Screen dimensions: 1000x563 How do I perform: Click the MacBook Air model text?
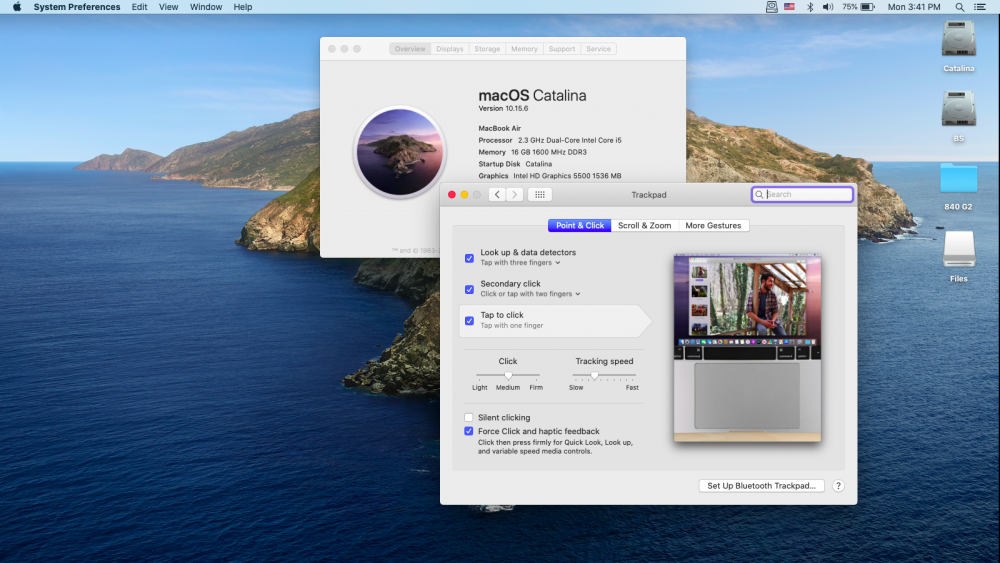[x=499, y=128]
